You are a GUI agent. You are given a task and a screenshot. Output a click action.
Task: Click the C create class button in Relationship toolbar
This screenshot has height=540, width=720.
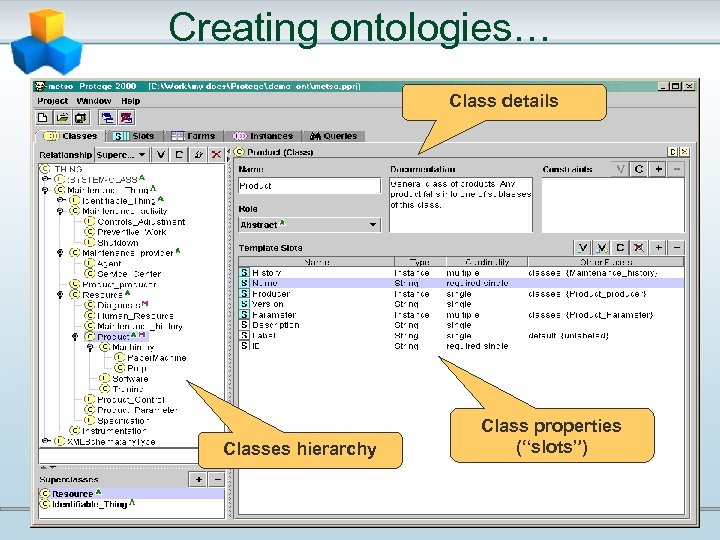[179, 155]
